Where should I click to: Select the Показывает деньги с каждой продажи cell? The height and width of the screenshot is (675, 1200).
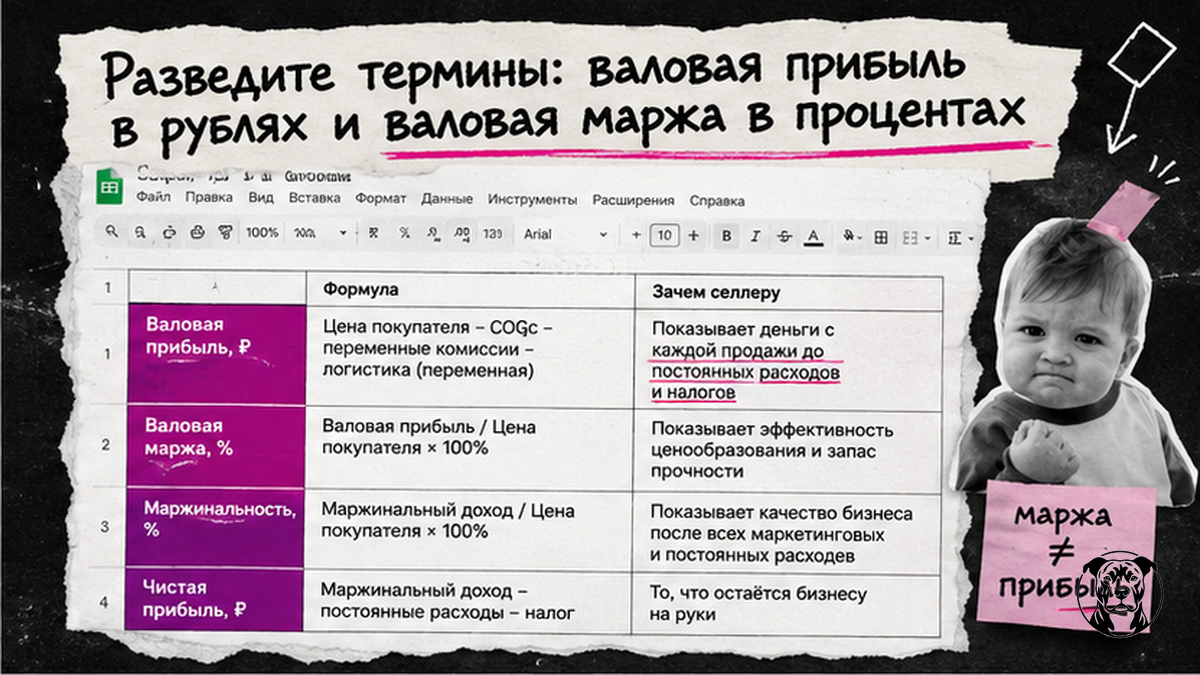tap(787, 360)
